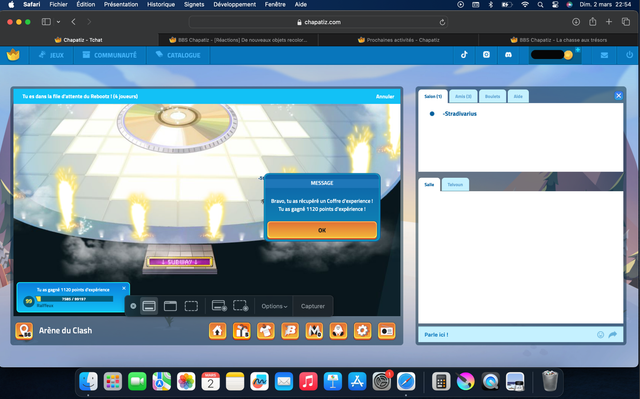Open the Développement menu in menu bar

click(234, 4)
